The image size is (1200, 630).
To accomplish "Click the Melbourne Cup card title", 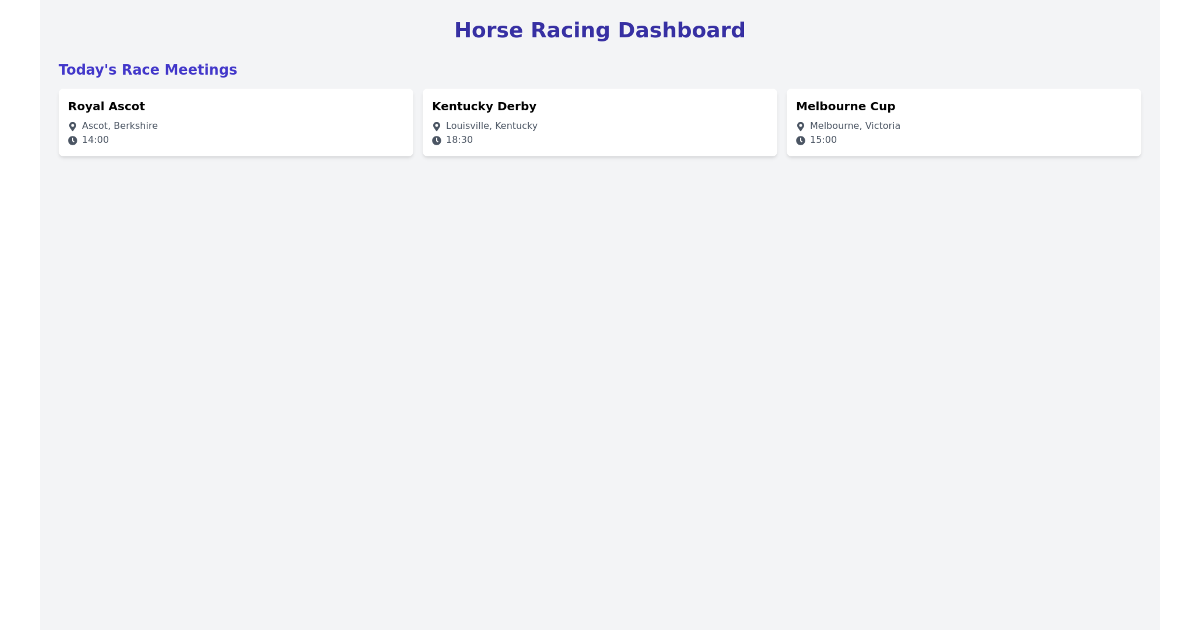I will point(846,106).
